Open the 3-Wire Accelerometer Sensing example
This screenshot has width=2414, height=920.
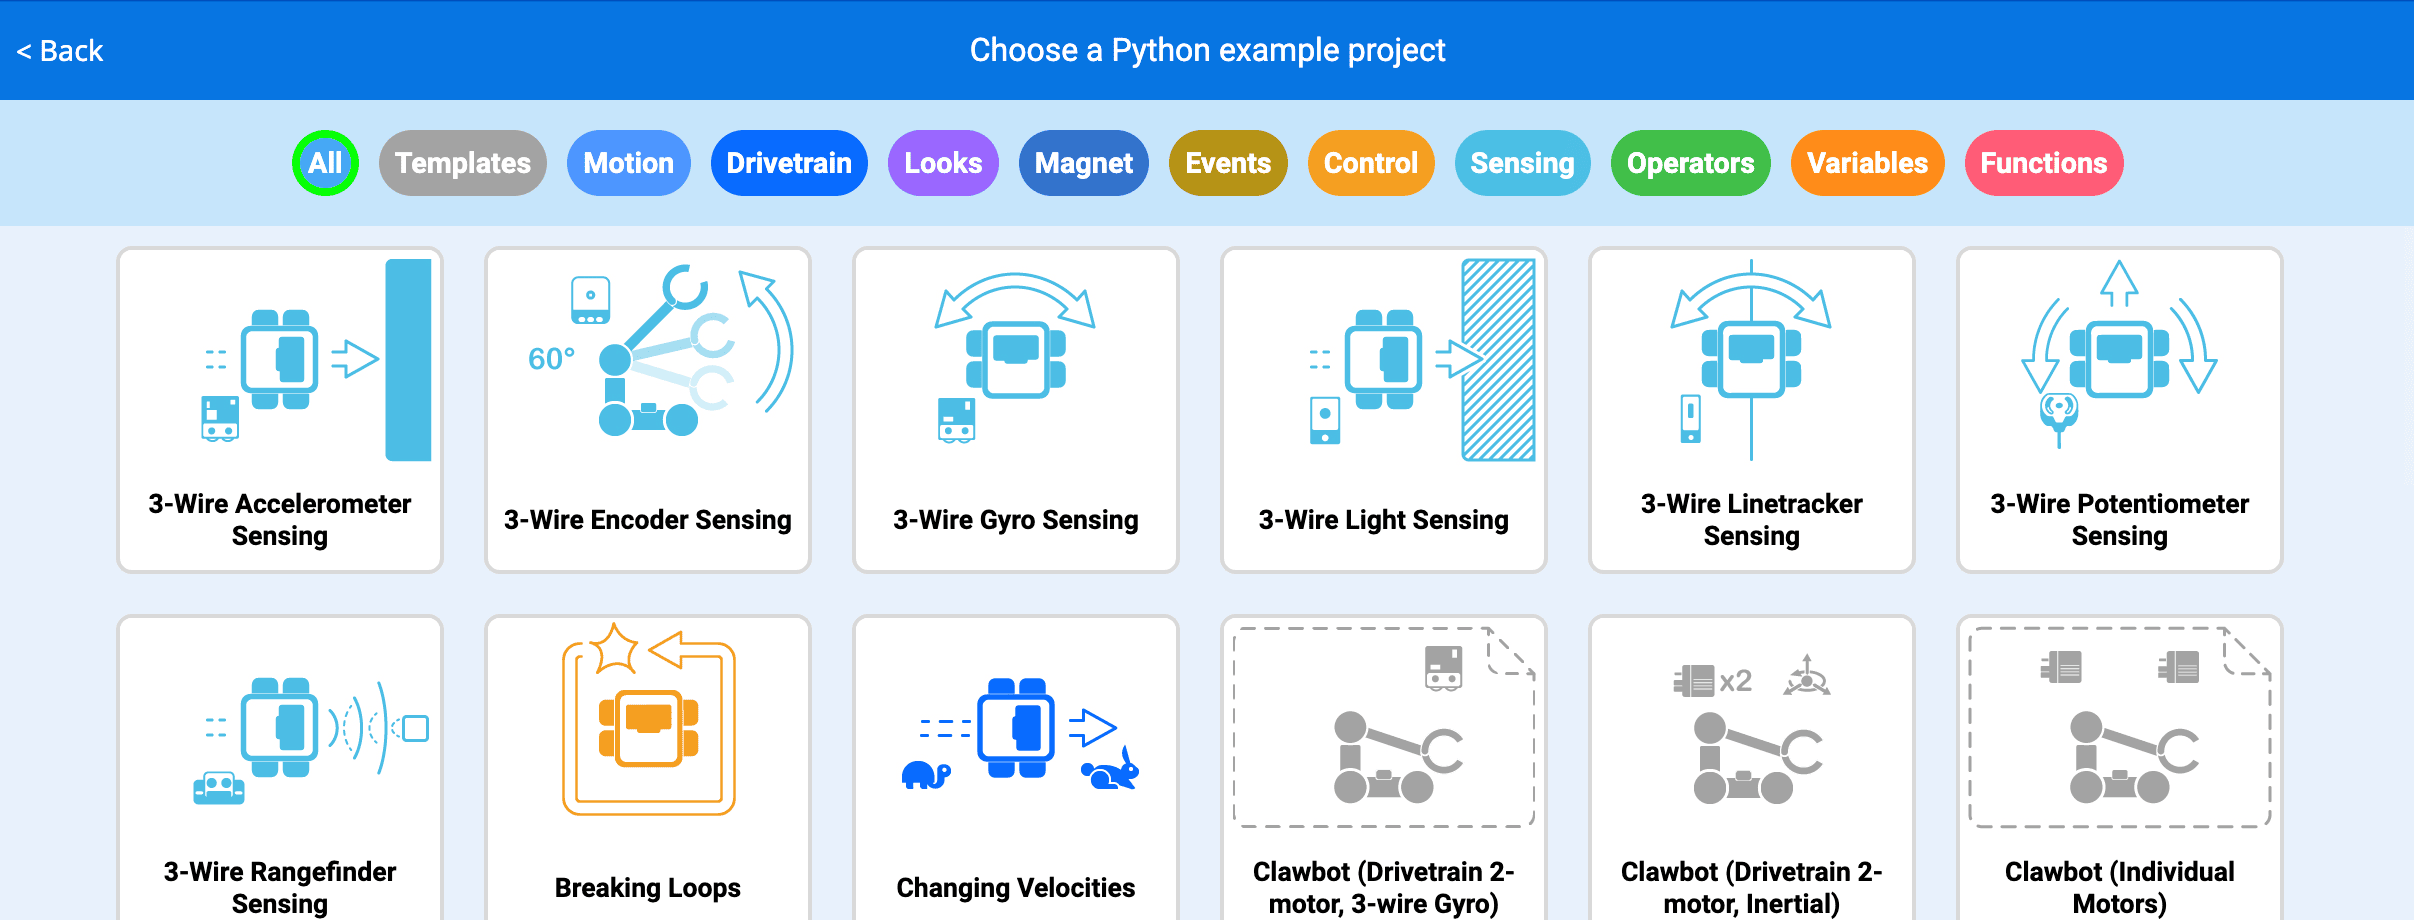coord(279,410)
